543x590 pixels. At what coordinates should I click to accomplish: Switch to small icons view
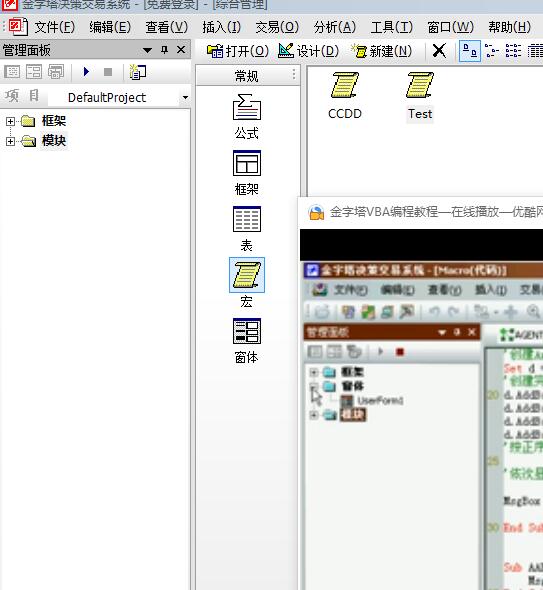pyautogui.click(x=491, y=51)
